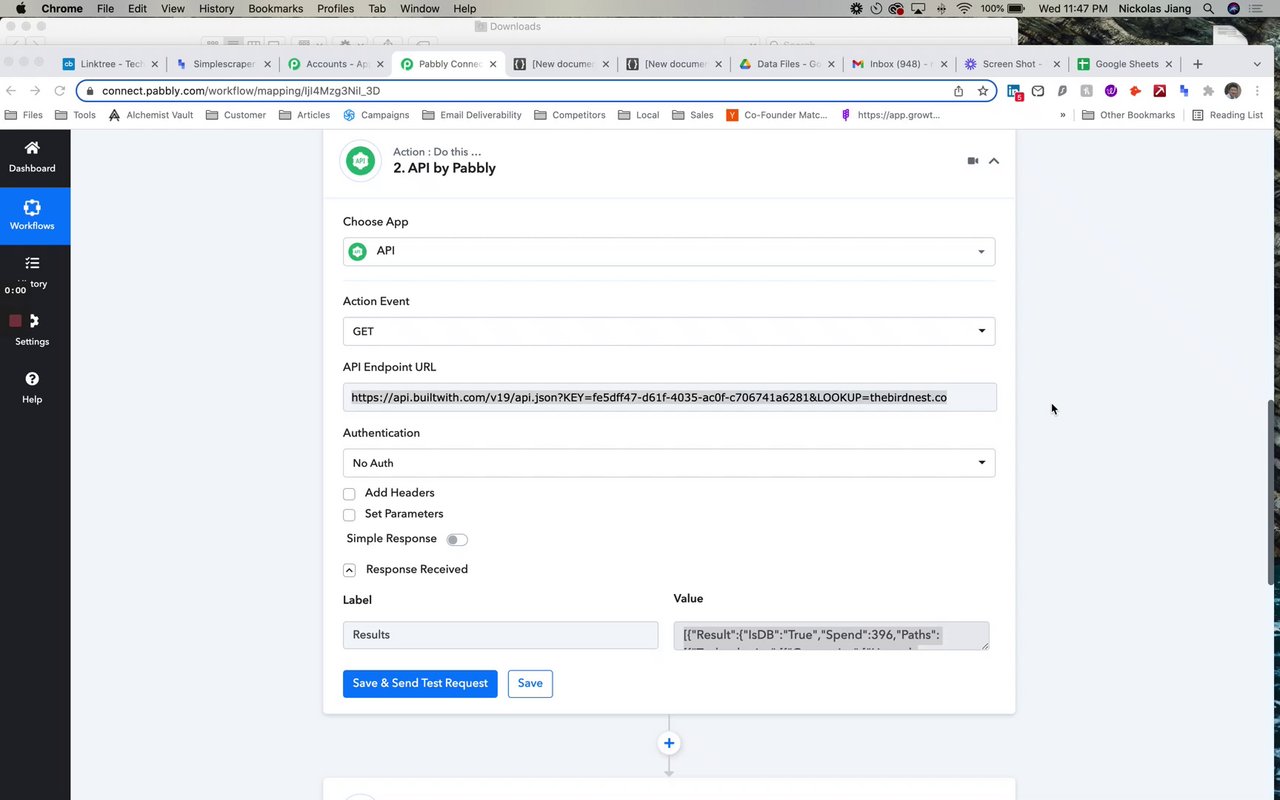
Task: Reload the page with the refresh icon
Action: (x=59, y=91)
